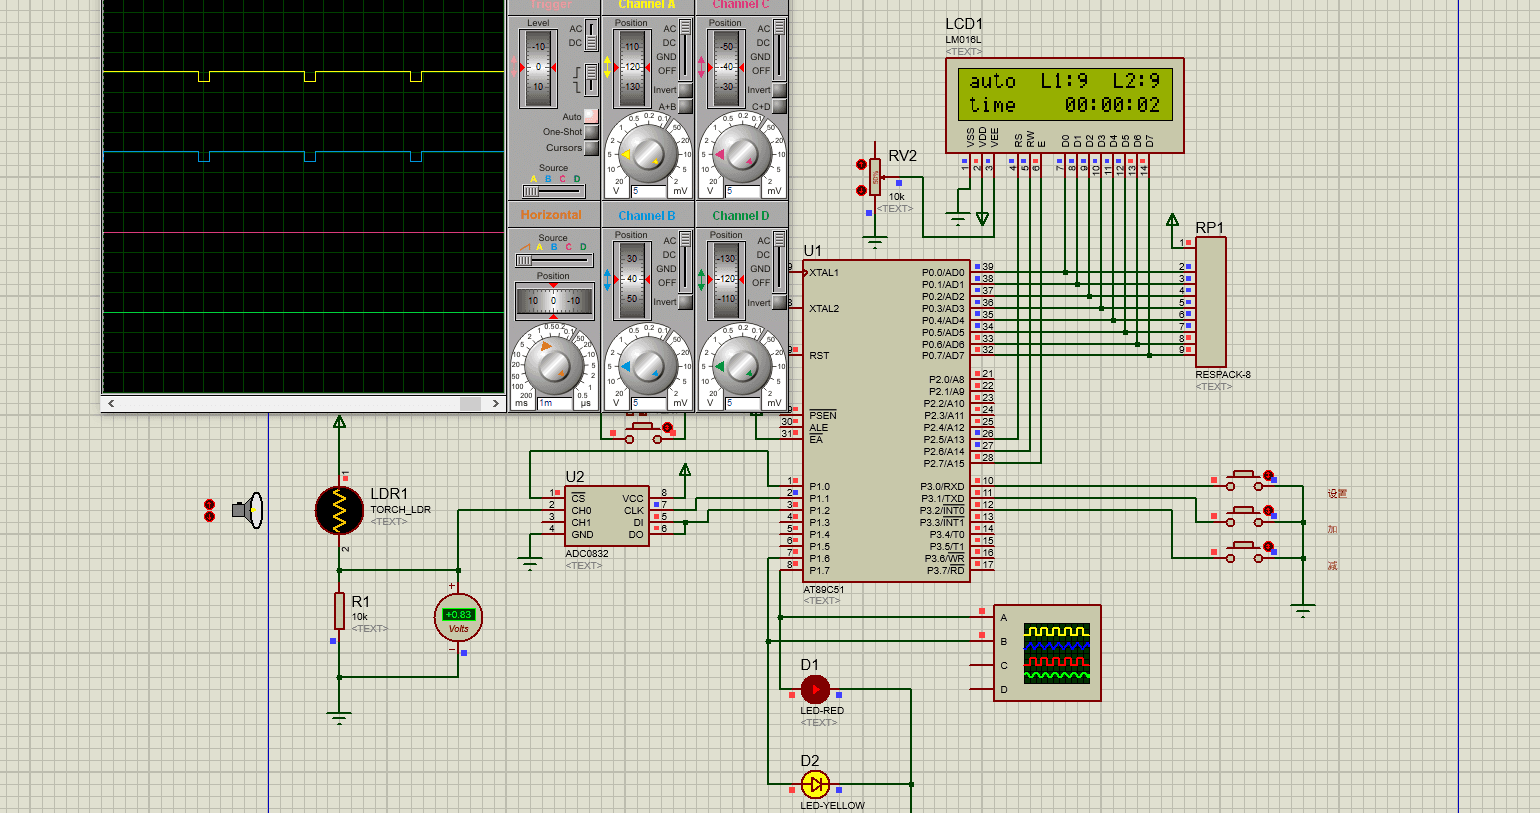Click the Horizontal timebase knob
Screen dimensions: 1540x813
click(553, 366)
